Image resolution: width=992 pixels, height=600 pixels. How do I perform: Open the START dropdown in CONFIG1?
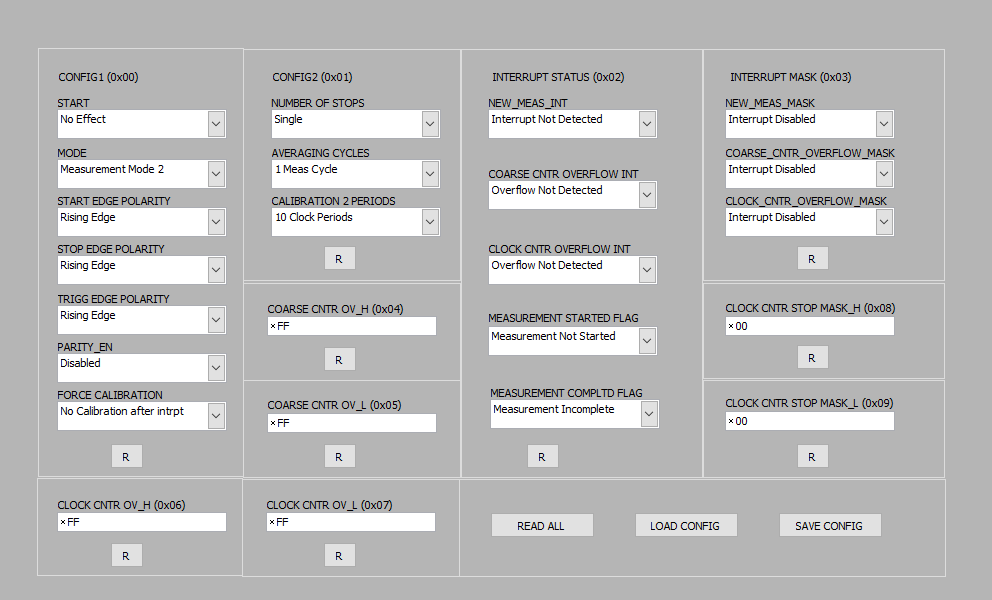[x=216, y=124]
